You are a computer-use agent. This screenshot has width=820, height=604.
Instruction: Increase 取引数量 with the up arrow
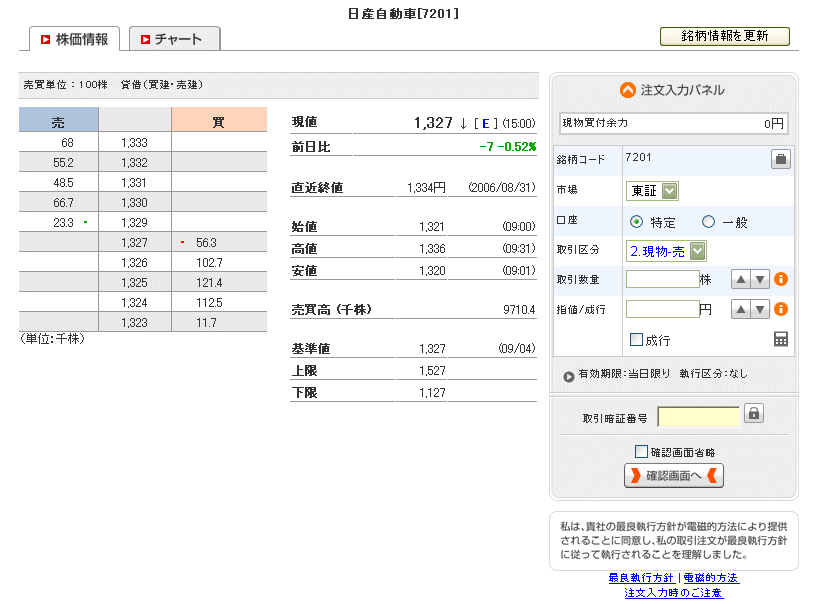[741, 280]
